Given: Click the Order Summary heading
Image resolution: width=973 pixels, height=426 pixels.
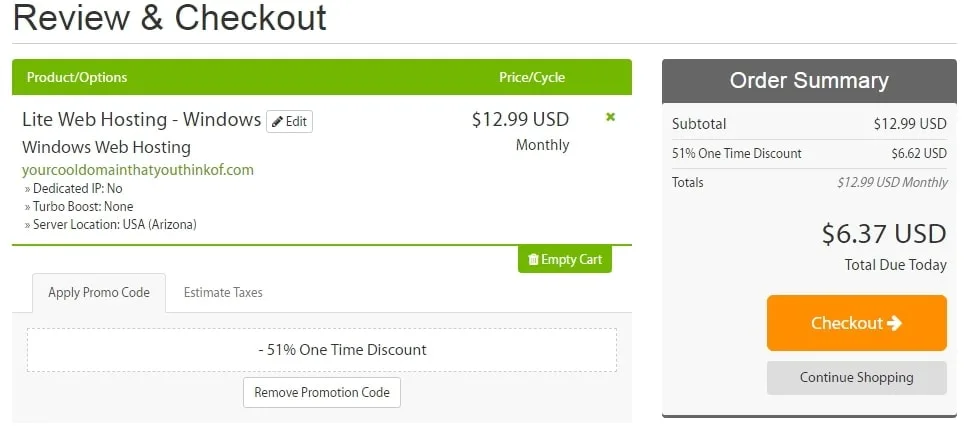Looking at the screenshot, I should point(809,81).
